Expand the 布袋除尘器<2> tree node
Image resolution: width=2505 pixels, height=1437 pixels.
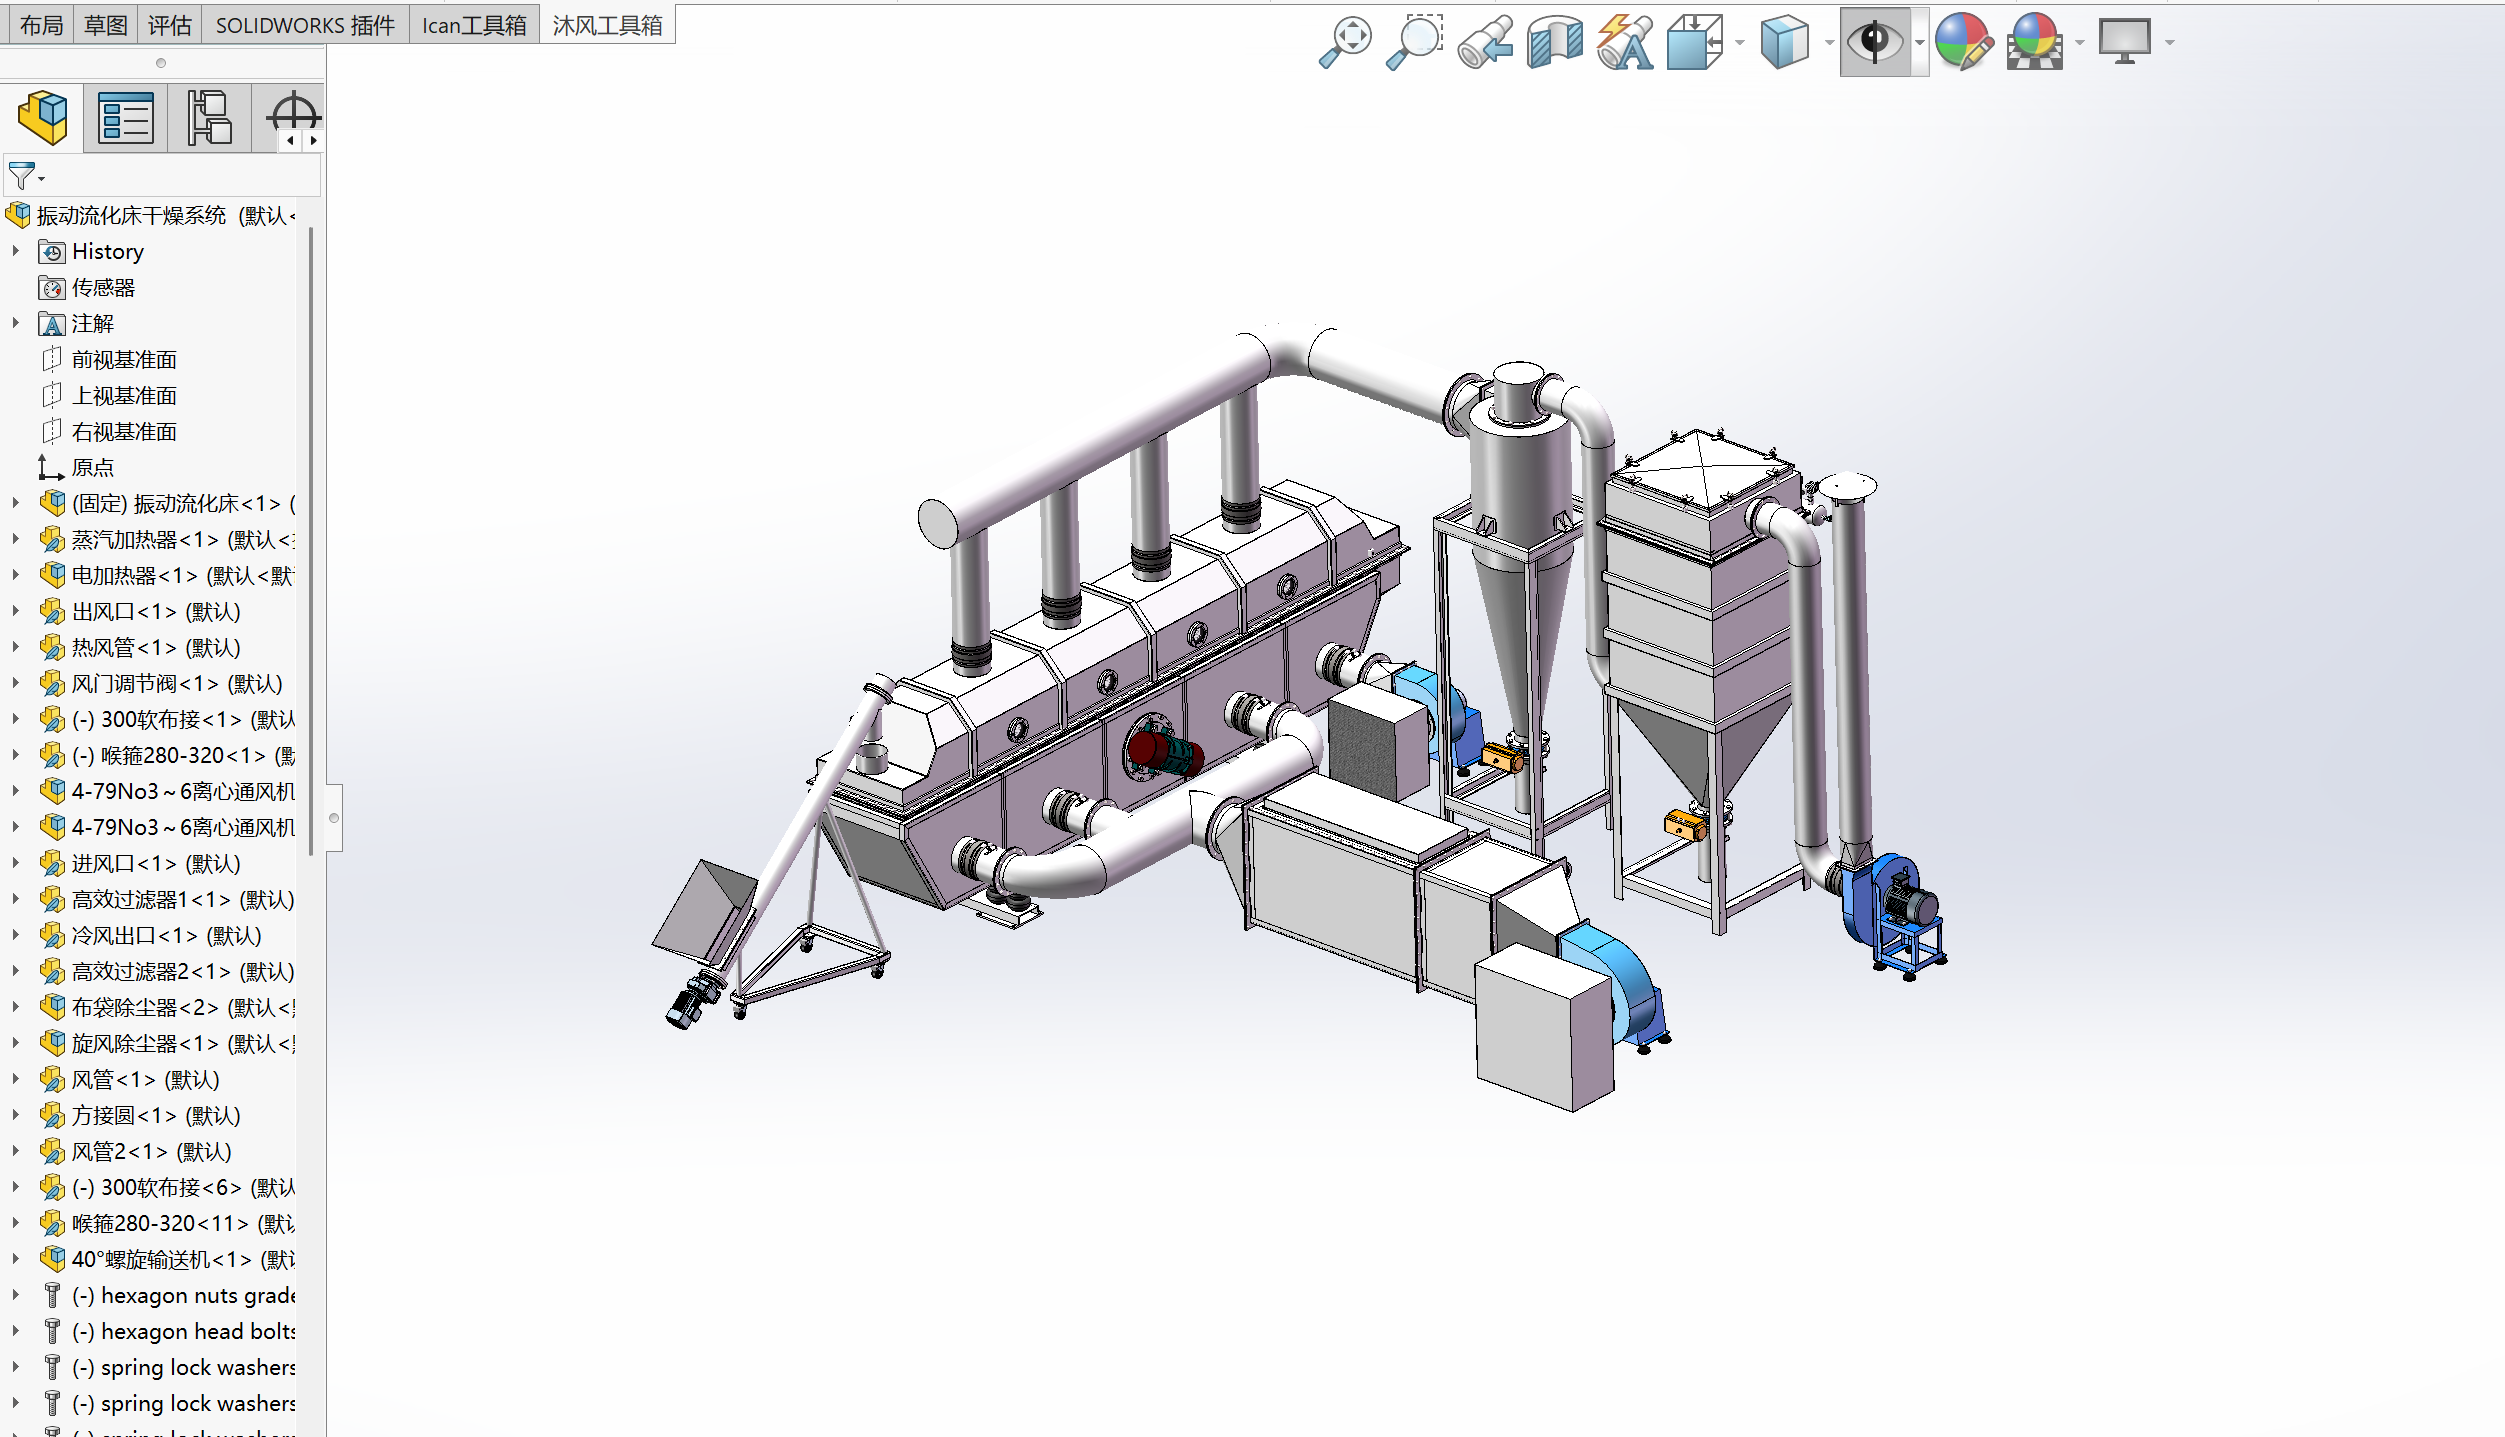pos(16,1007)
